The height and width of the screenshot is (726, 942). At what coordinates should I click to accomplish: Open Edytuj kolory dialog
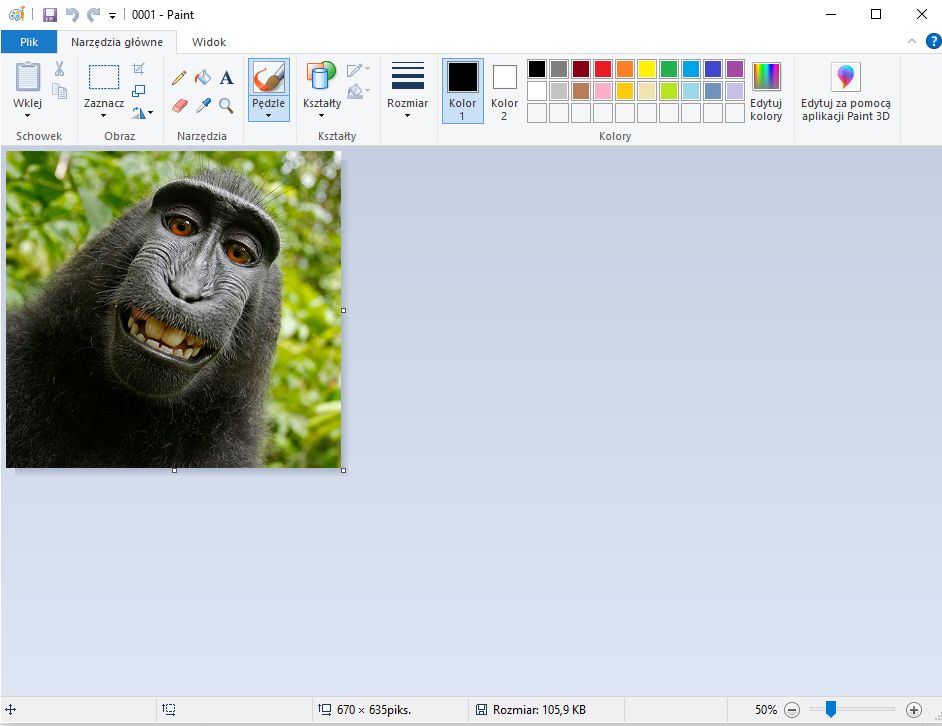[x=765, y=91]
